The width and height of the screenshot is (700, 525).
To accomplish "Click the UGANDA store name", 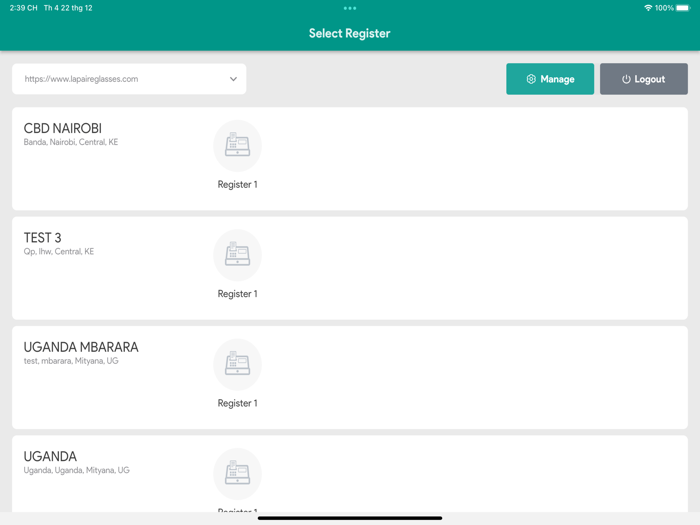I will pyautogui.click(x=50, y=457).
